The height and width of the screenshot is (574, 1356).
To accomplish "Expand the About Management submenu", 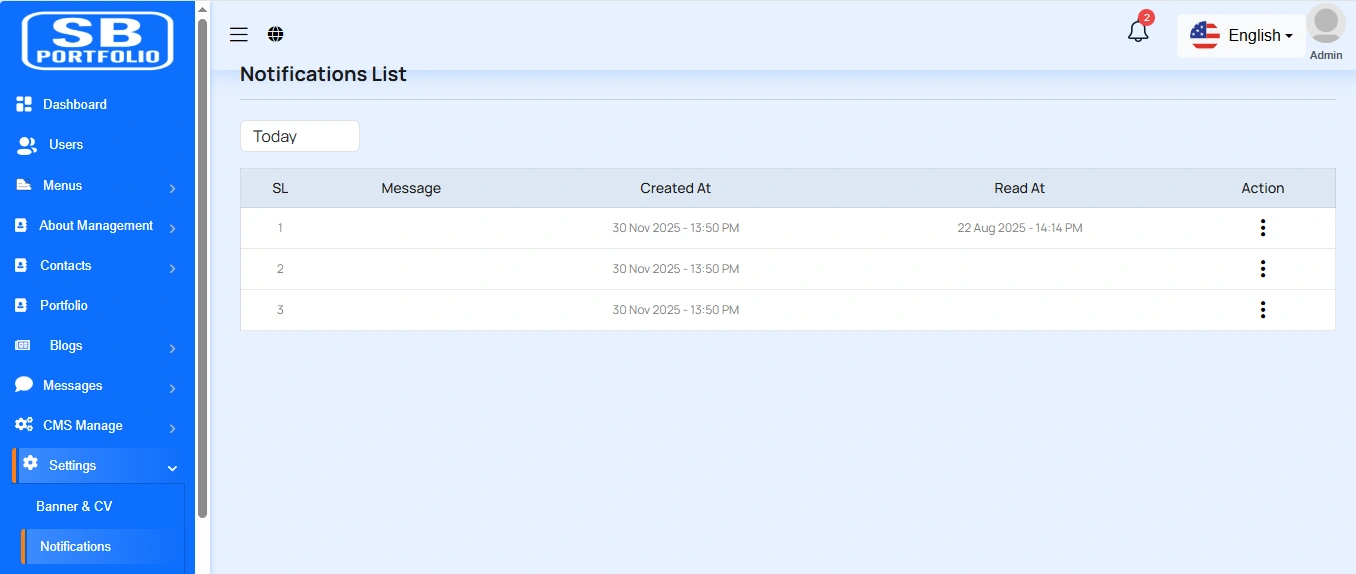I will coord(96,226).
